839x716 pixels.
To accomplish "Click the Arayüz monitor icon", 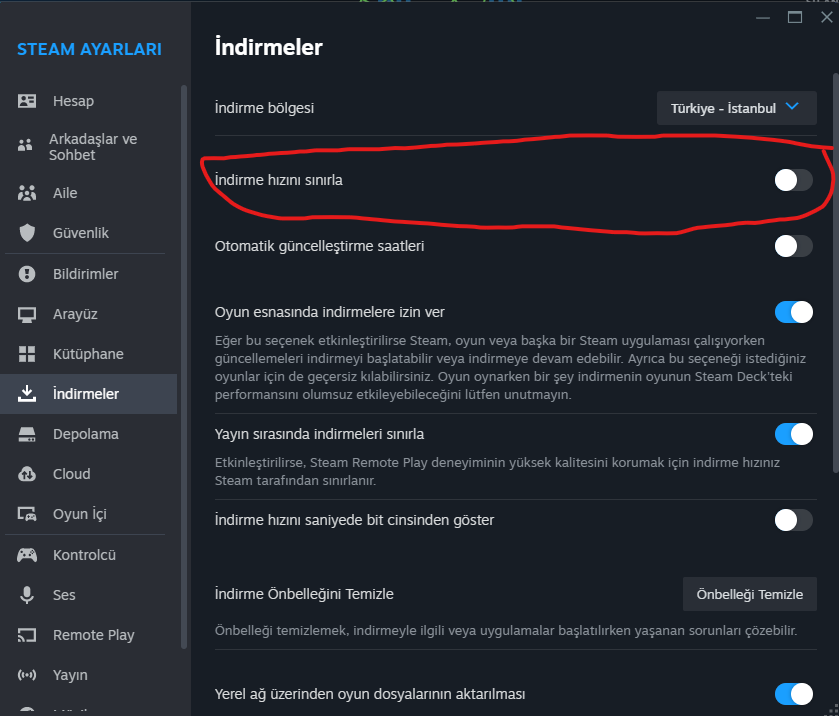I will point(27,314).
